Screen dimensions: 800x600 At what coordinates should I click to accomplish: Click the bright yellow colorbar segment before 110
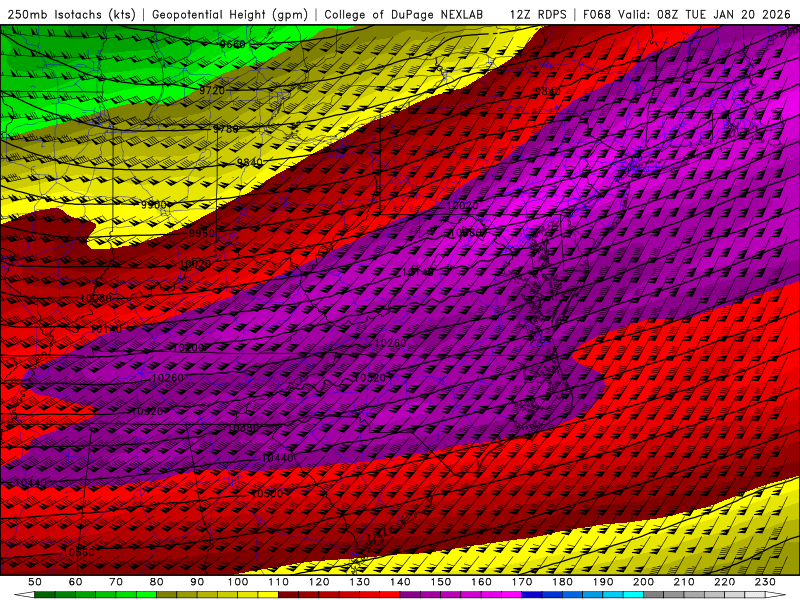pos(268,595)
